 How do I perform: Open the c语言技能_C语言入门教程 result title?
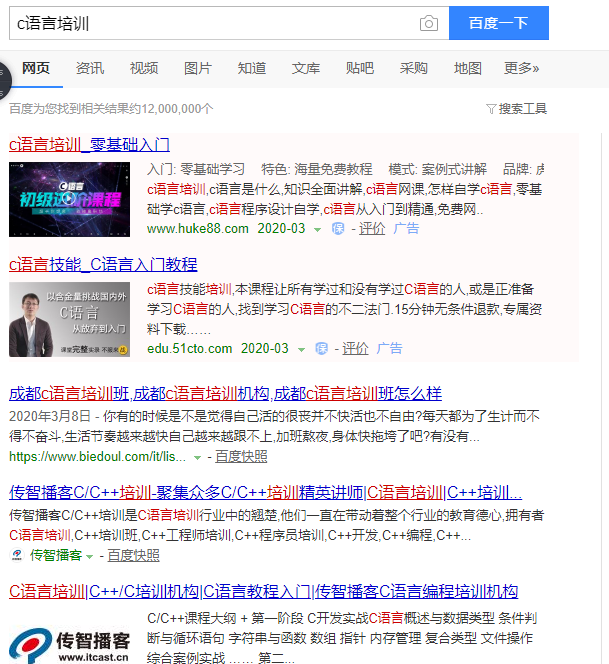pos(103,265)
